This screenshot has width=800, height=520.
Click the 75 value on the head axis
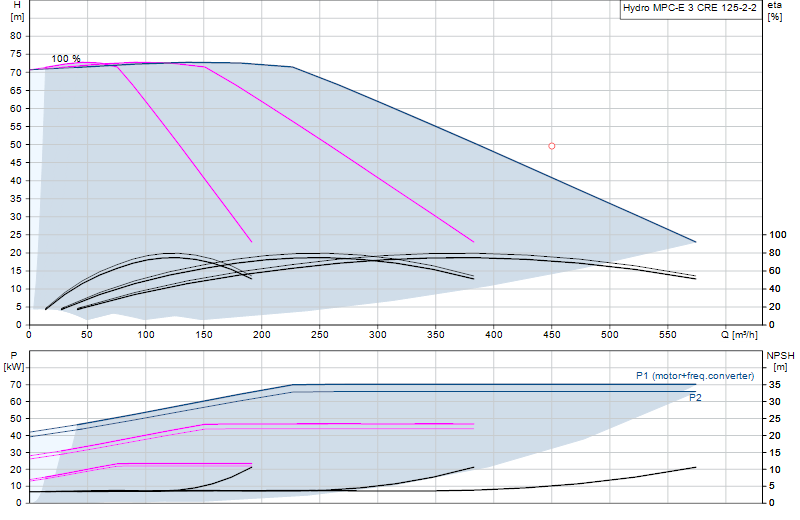pyautogui.click(x=16, y=54)
